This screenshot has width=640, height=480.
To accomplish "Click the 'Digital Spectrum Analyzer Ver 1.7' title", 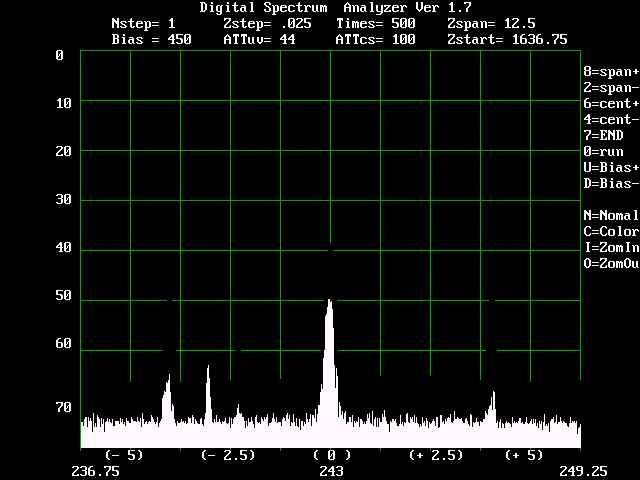I will click(336, 8).
